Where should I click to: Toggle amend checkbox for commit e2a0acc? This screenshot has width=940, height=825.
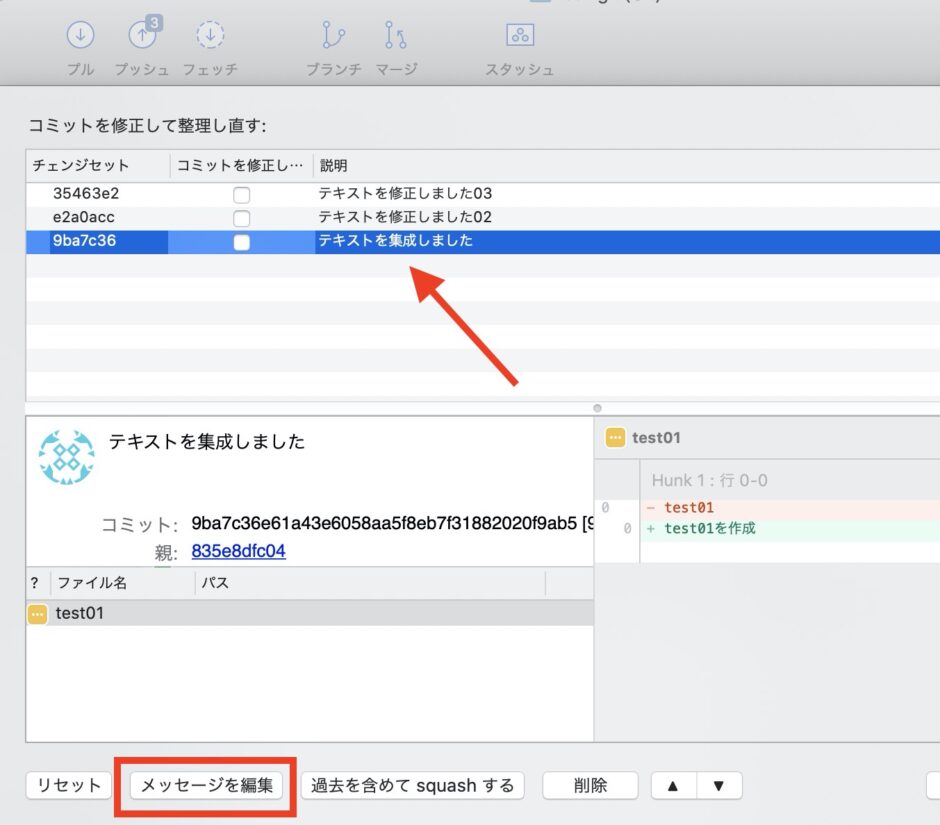click(242, 218)
